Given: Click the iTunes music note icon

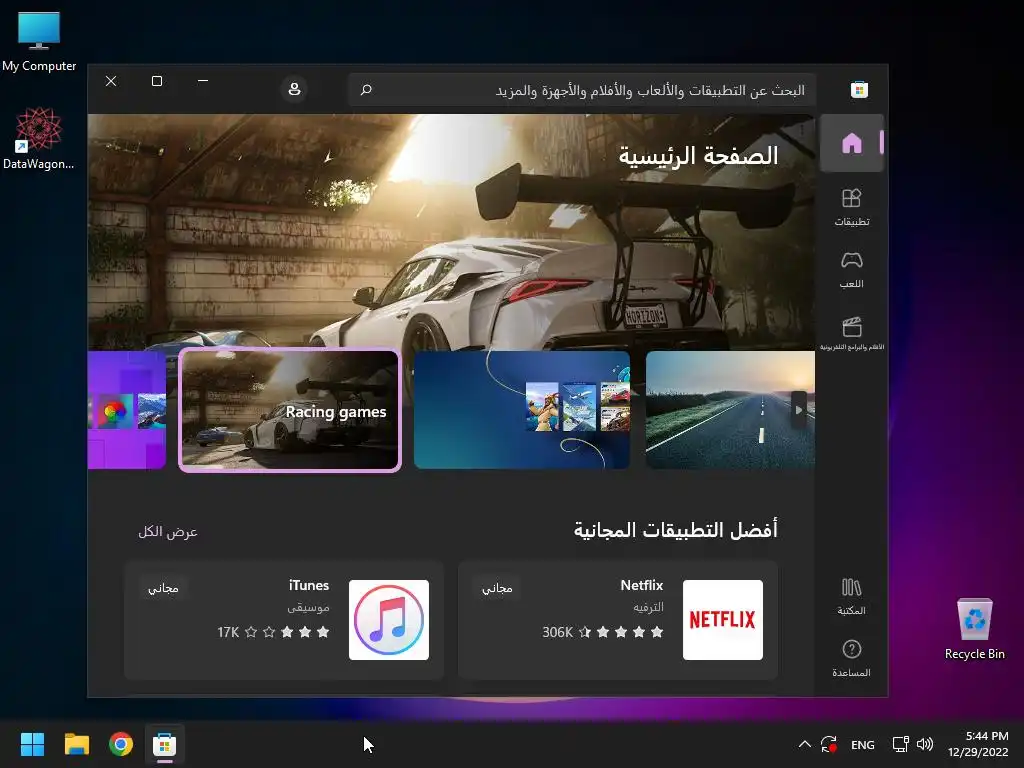Looking at the screenshot, I should coord(389,620).
